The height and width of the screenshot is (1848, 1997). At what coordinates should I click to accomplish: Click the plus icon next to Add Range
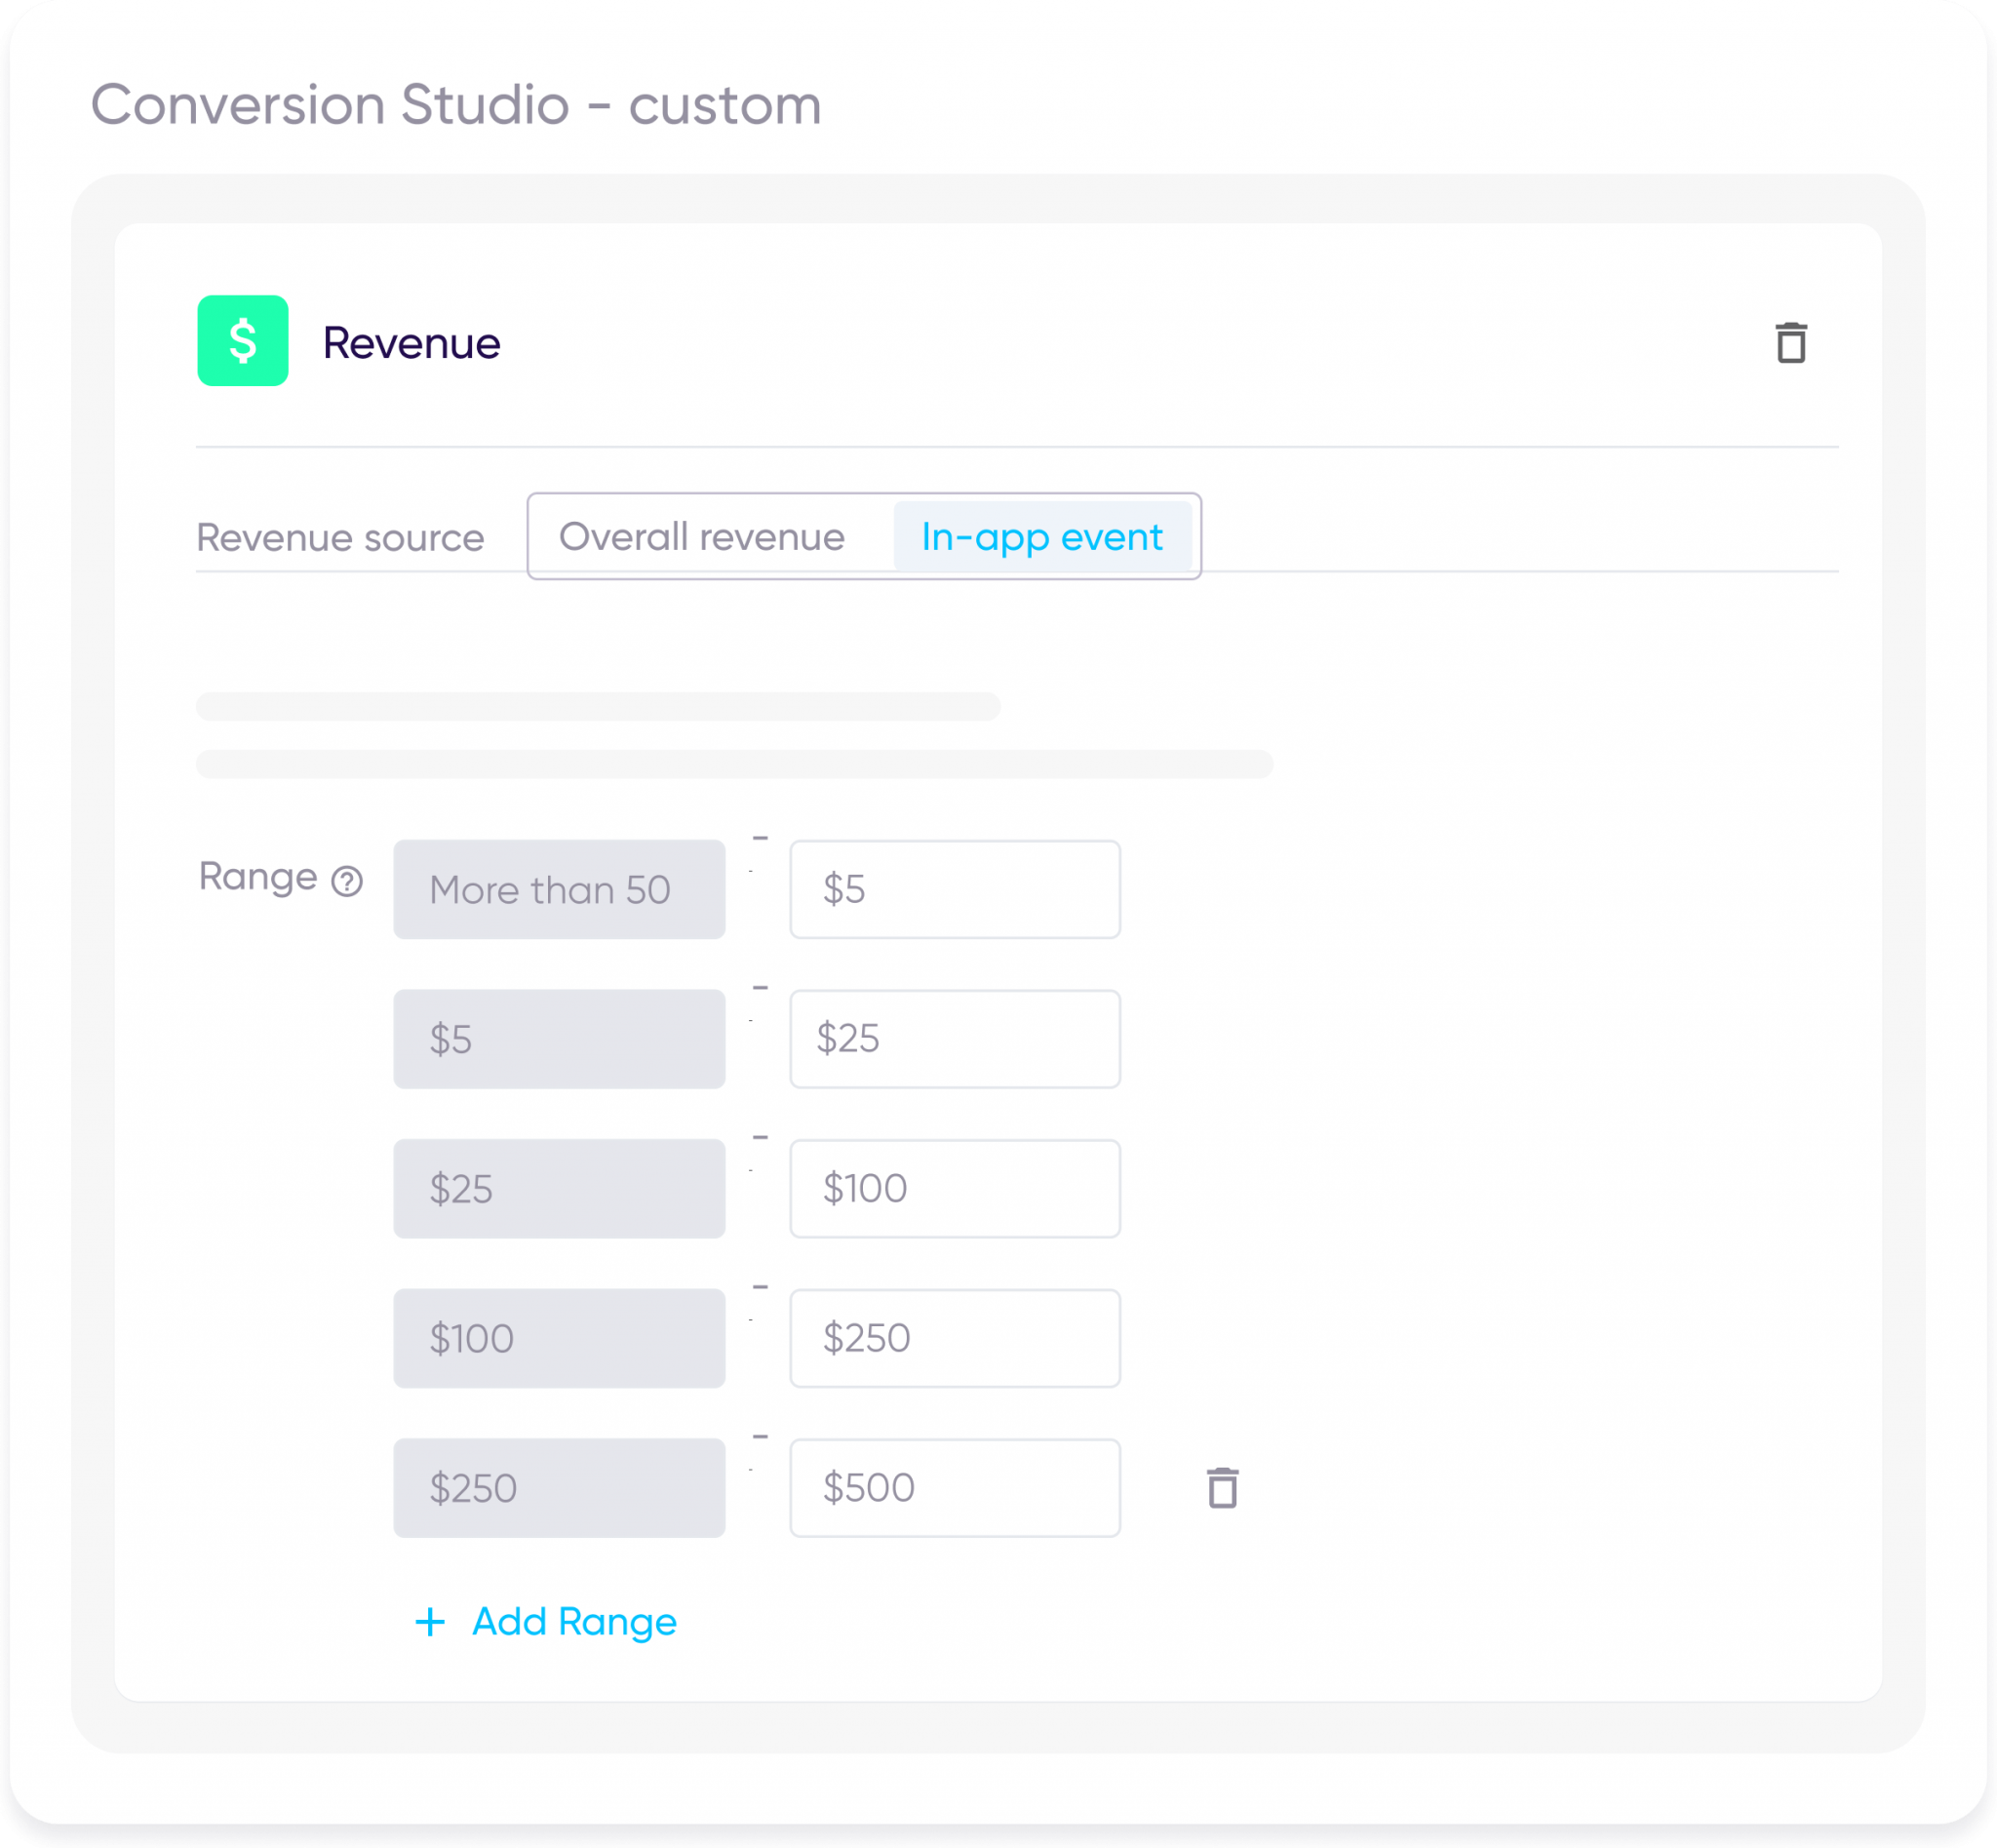[x=430, y=1622]
